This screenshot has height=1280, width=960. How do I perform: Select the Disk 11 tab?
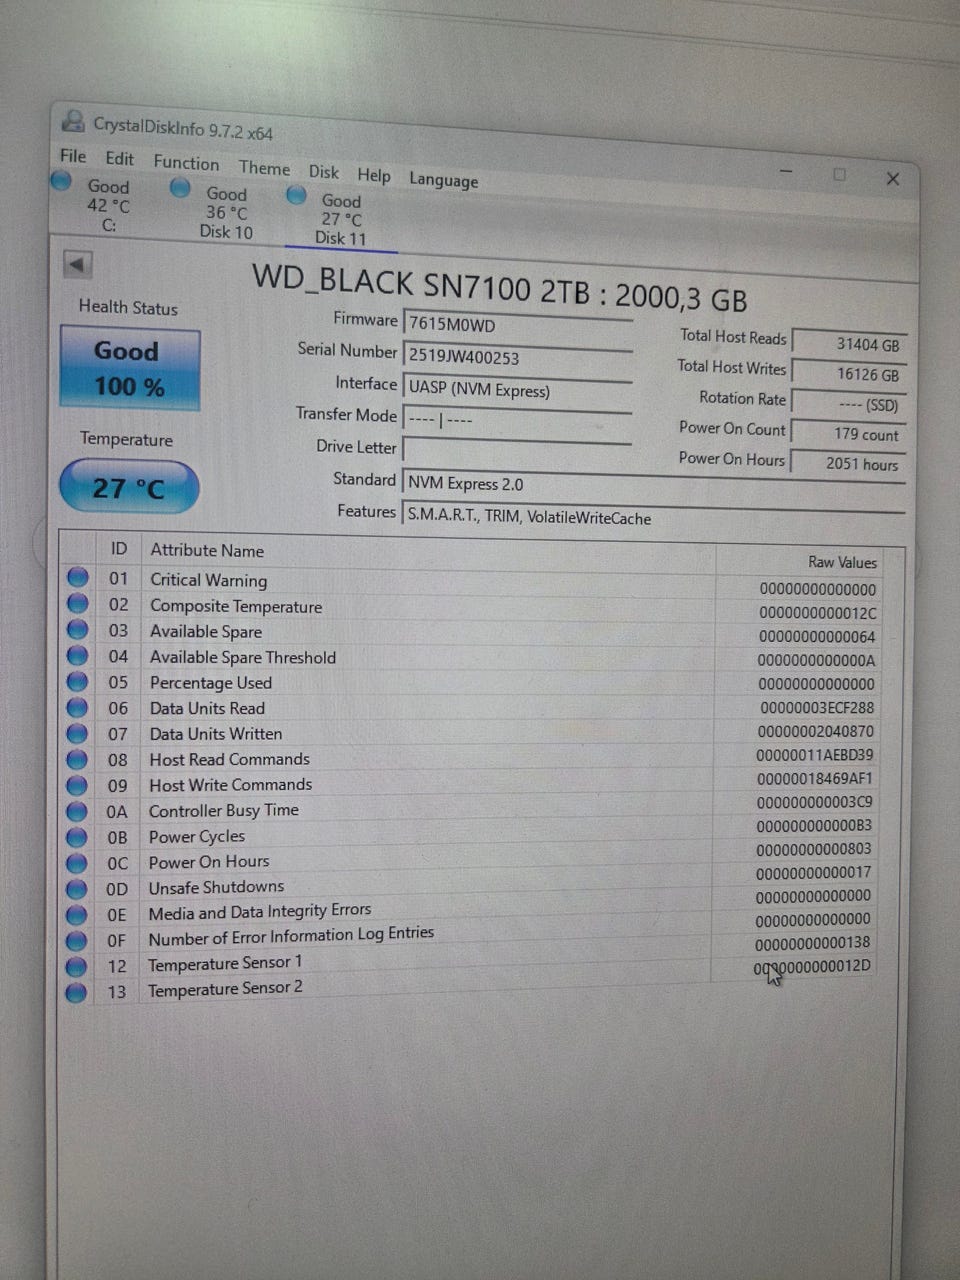click(x=340, y=219)
